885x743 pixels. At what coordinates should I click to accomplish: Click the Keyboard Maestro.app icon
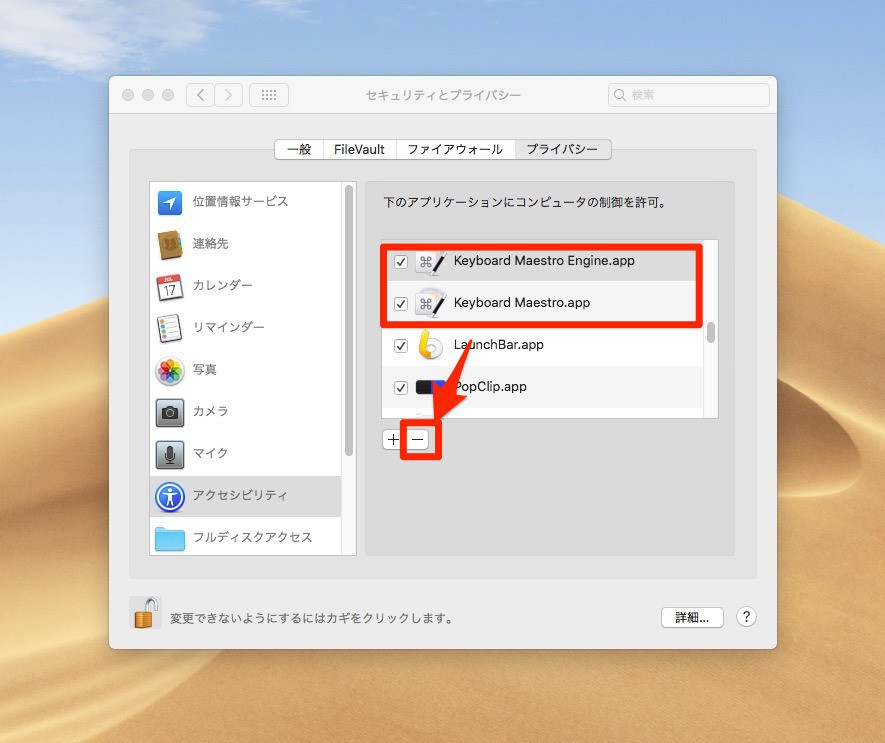(431, 304)
